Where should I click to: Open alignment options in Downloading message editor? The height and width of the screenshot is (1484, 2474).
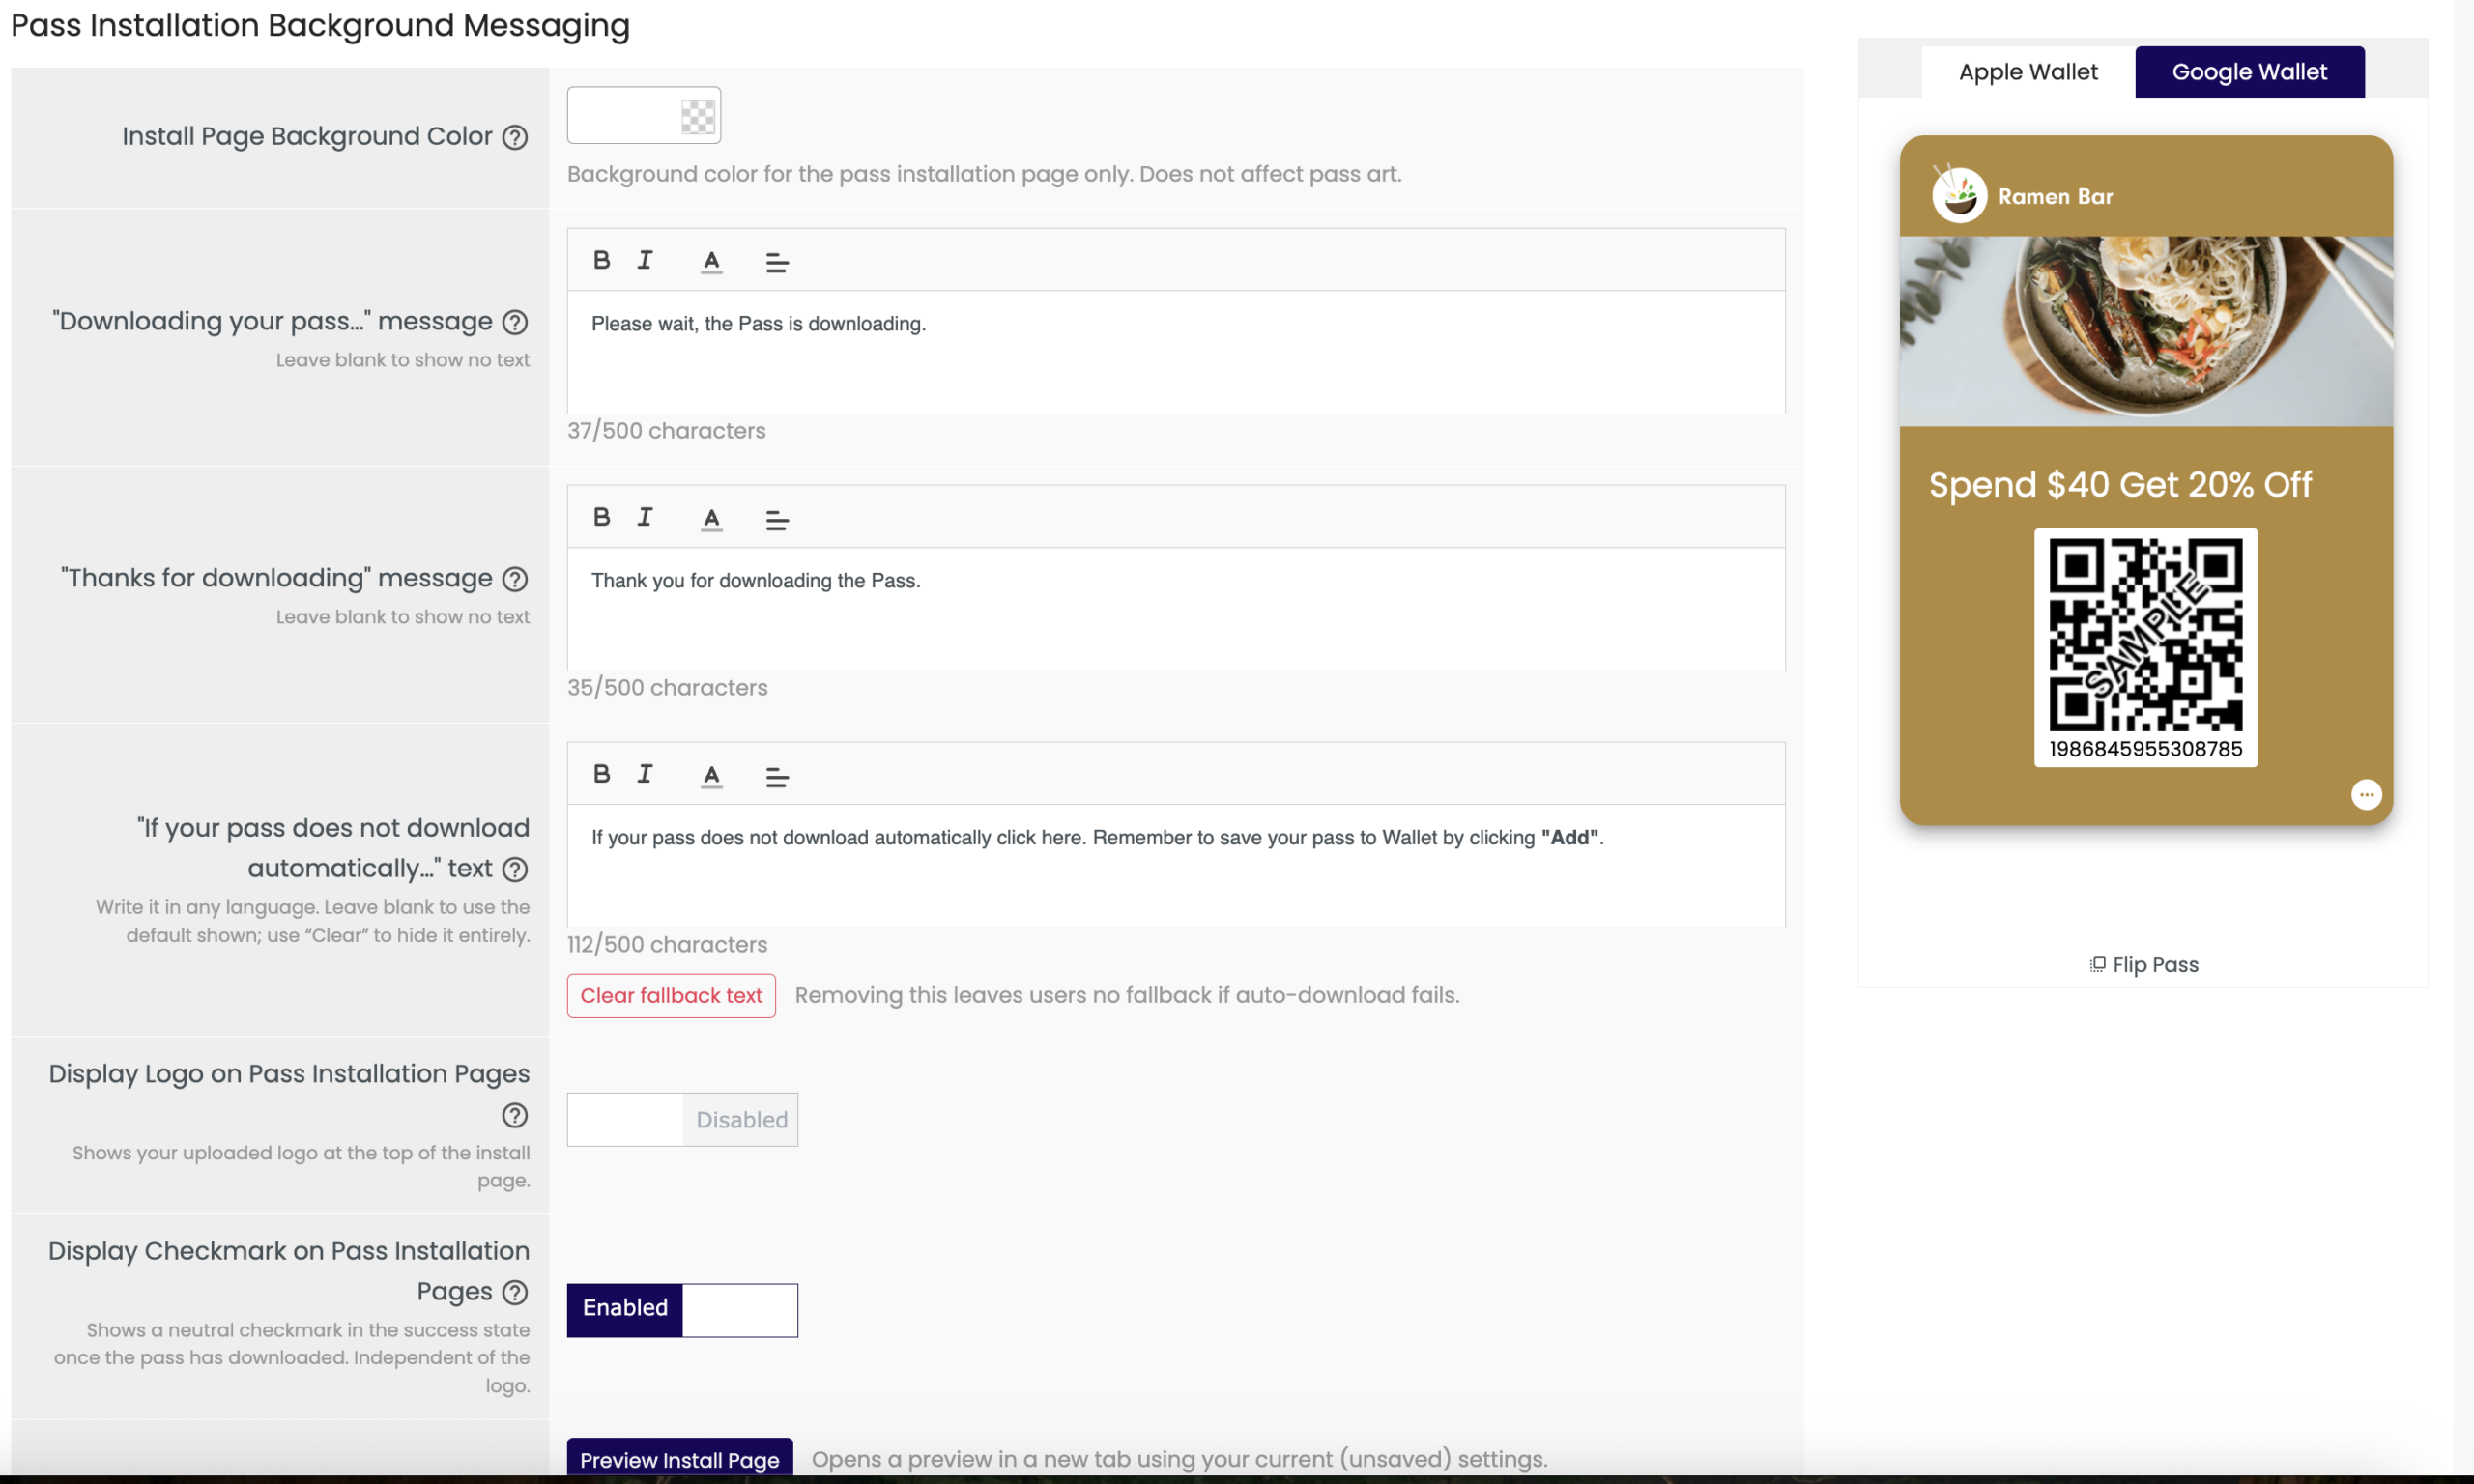click(x=777, y=262)
